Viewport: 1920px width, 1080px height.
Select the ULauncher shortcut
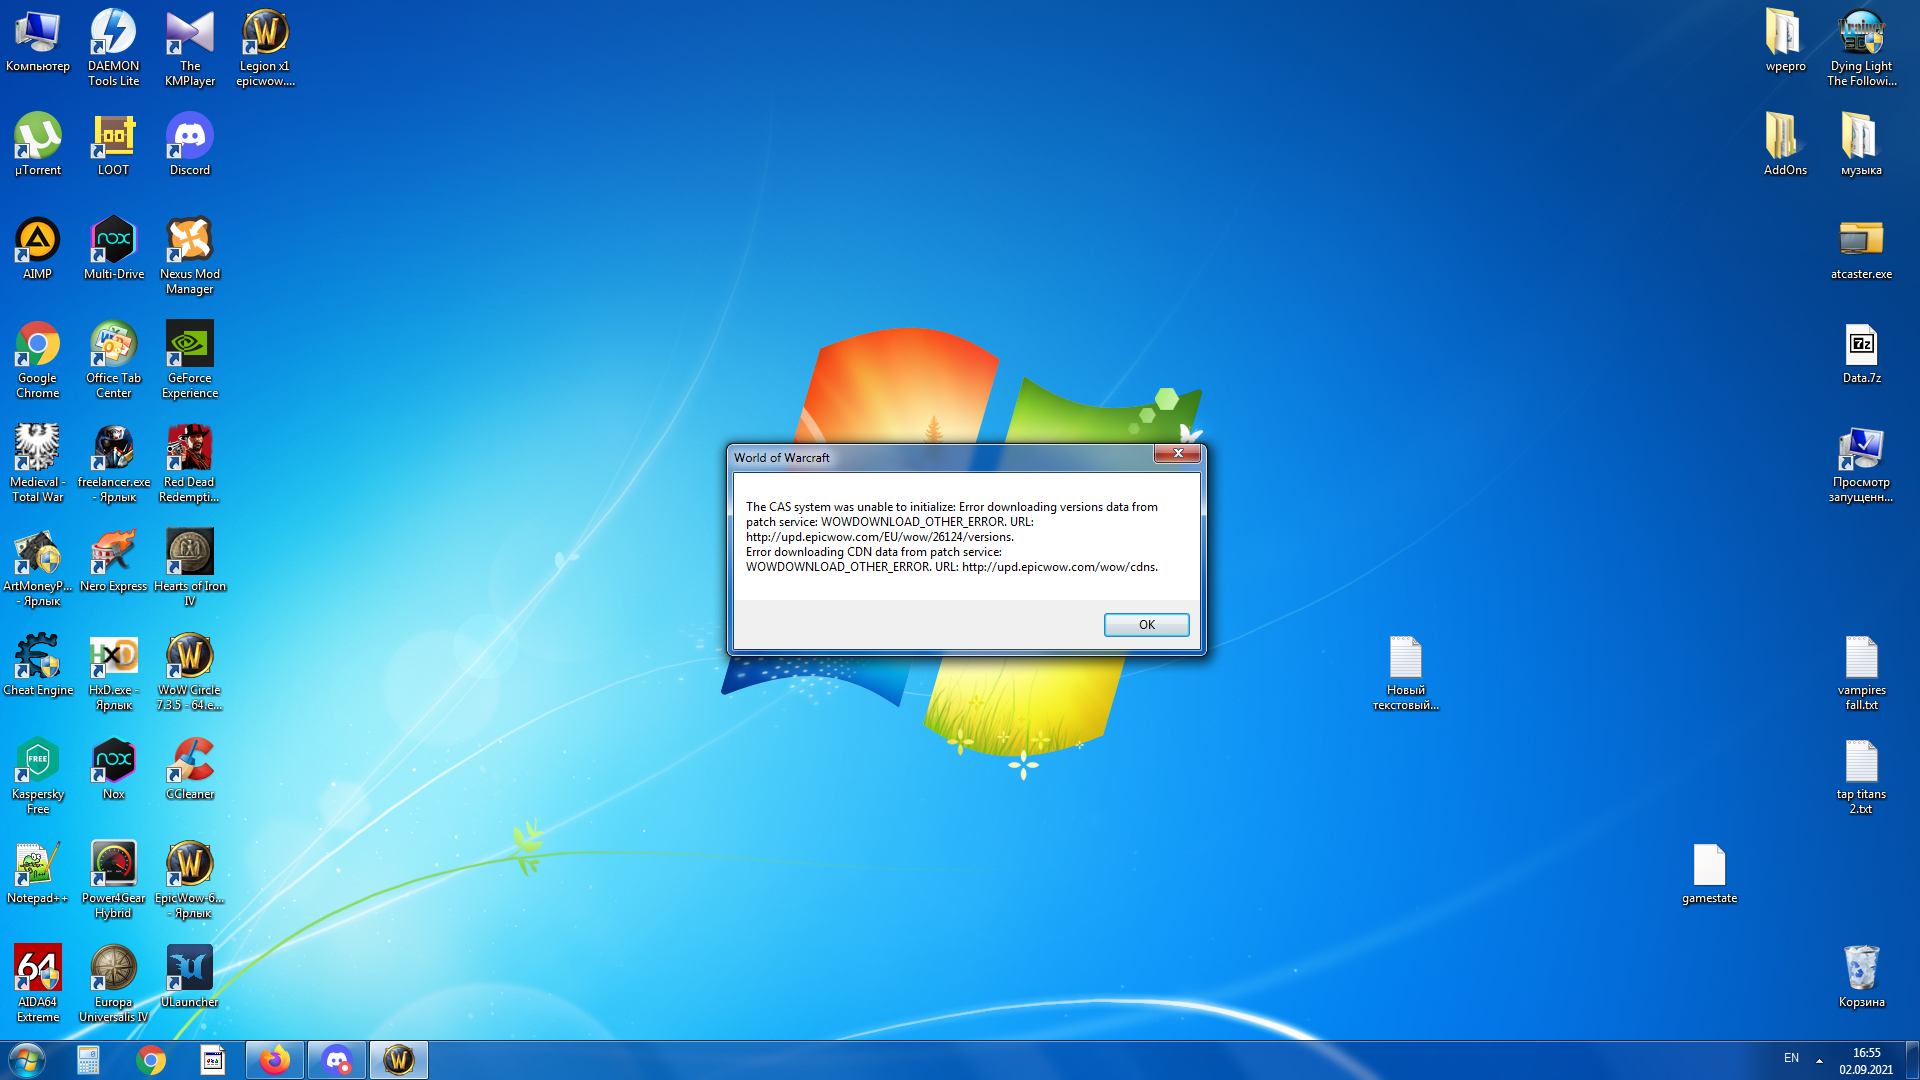coord(190,977)
